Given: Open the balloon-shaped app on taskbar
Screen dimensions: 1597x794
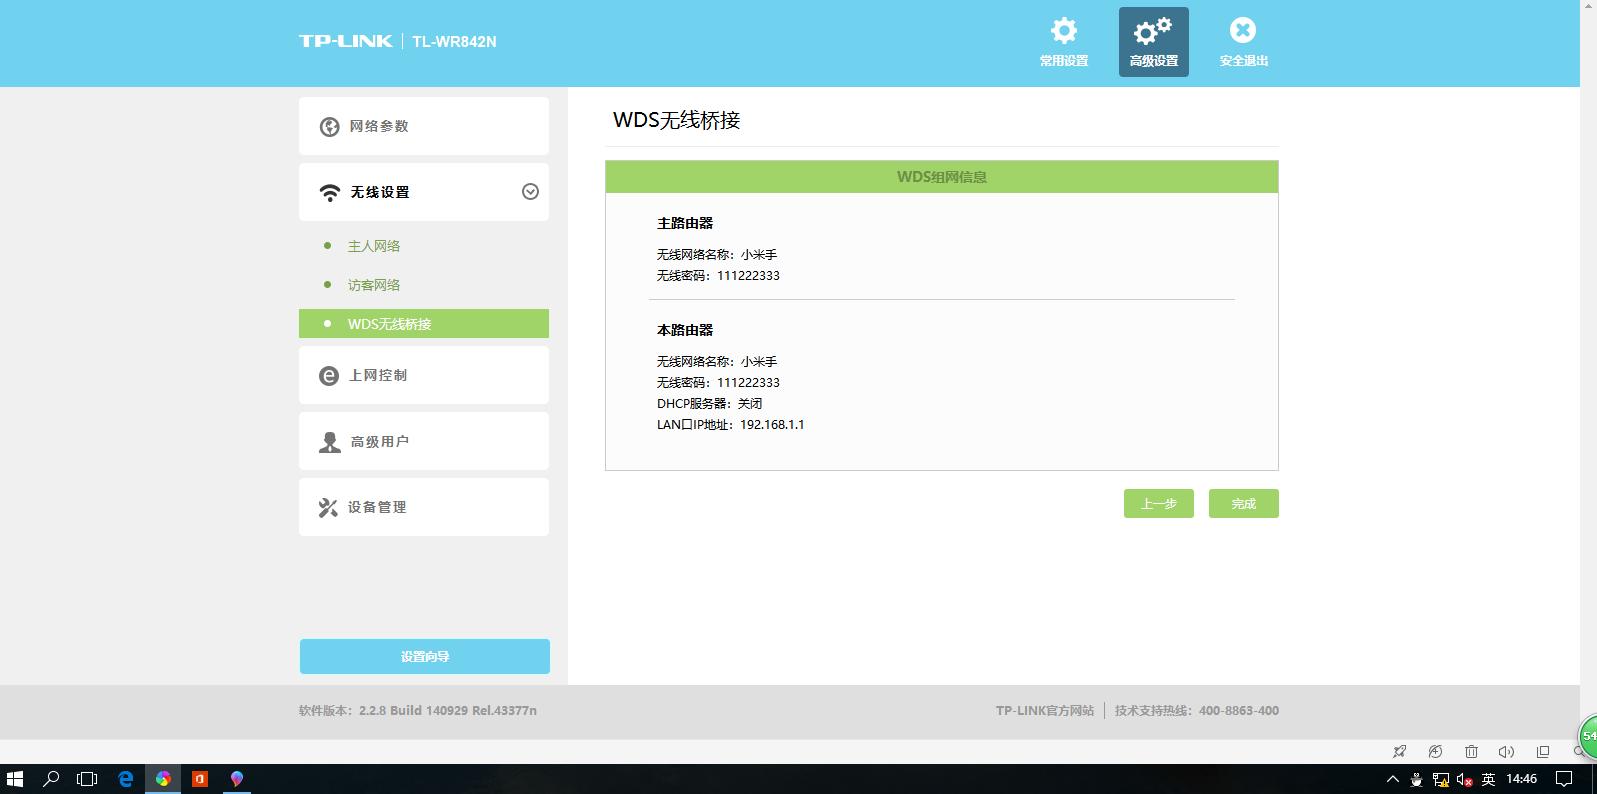Looking at the screenshot, I should pos(237,779).
